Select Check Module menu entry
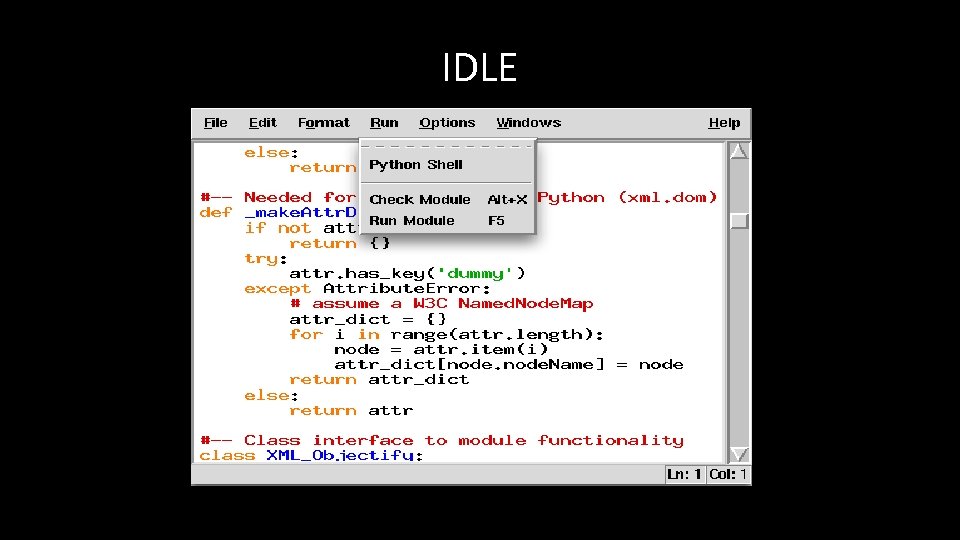 pyautogui.click(x=447, y=199)
